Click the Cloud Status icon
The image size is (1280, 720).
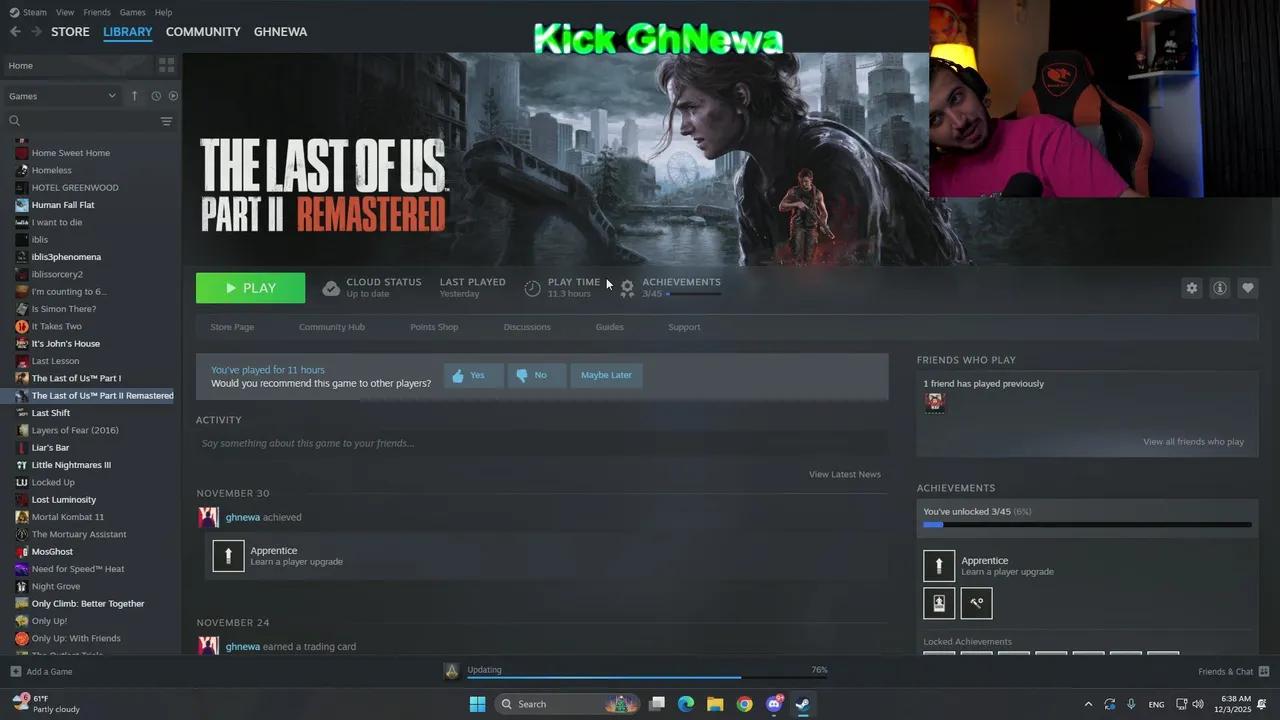pyautogui.click(x=331, y=288)
